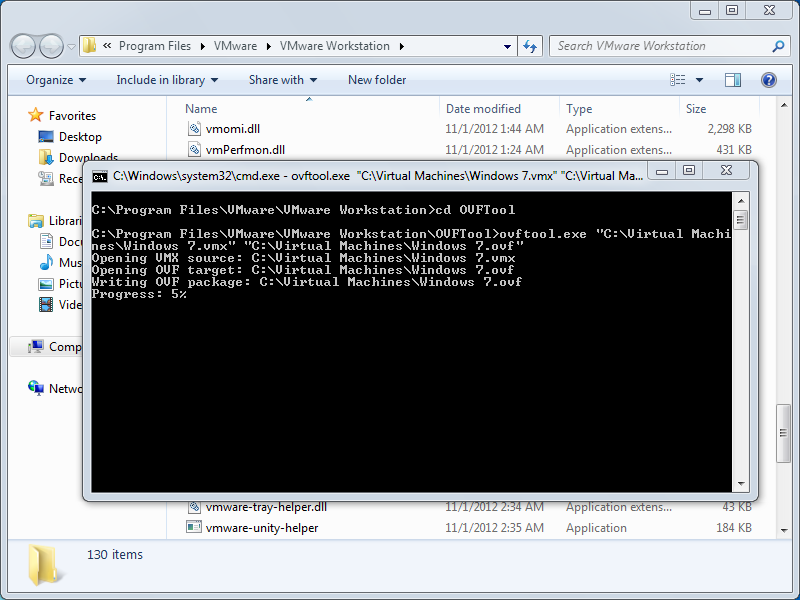Open the Organize dropdown menu
800x600 pixels.
pyautogui.click(x=56, y=80)
